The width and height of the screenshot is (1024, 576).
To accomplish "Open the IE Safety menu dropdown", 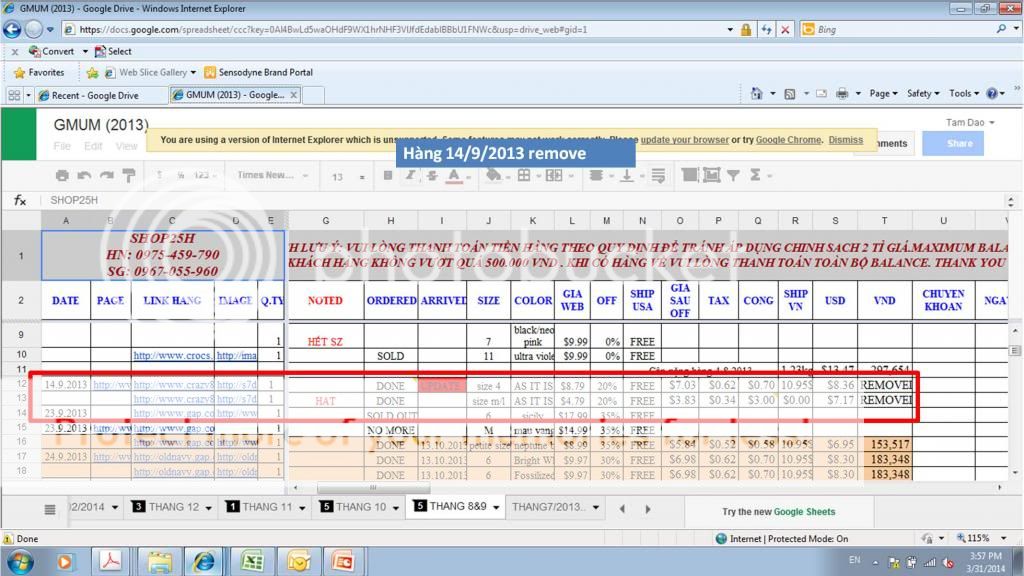I will pos(923,93).
